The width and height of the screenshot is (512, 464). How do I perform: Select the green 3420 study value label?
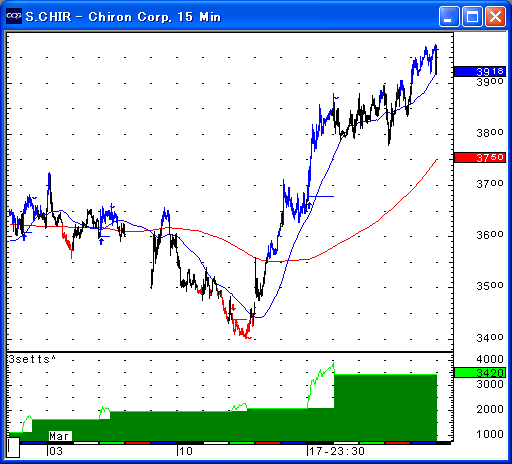pos(480,372)
